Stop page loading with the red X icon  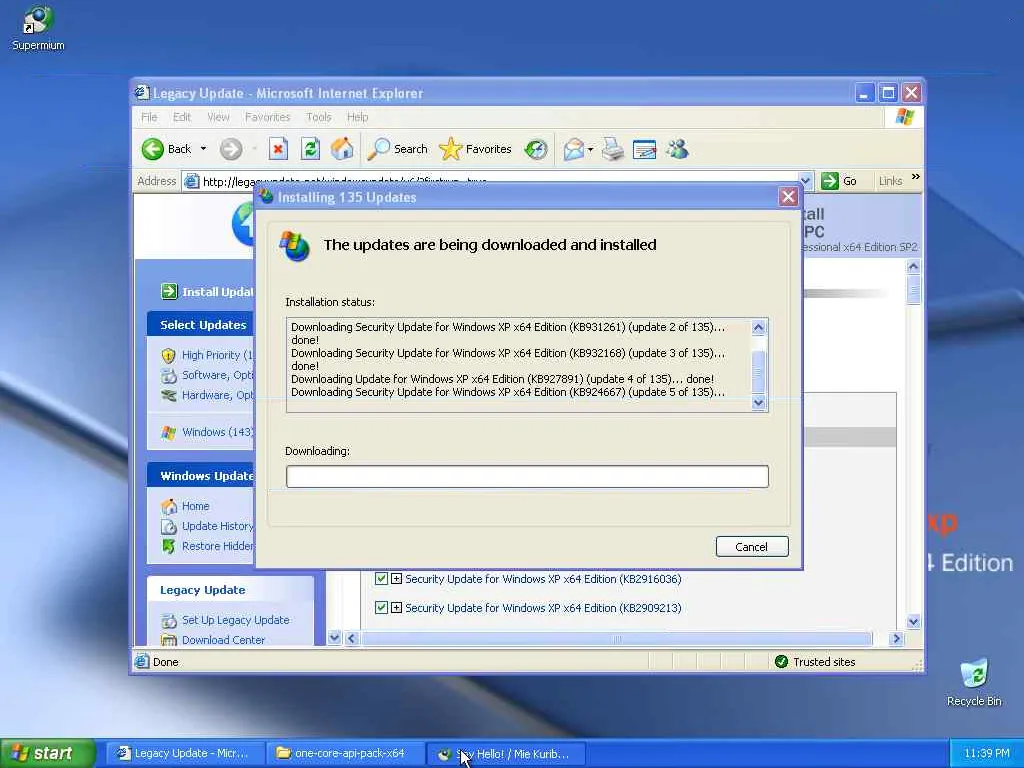[278, 149]
